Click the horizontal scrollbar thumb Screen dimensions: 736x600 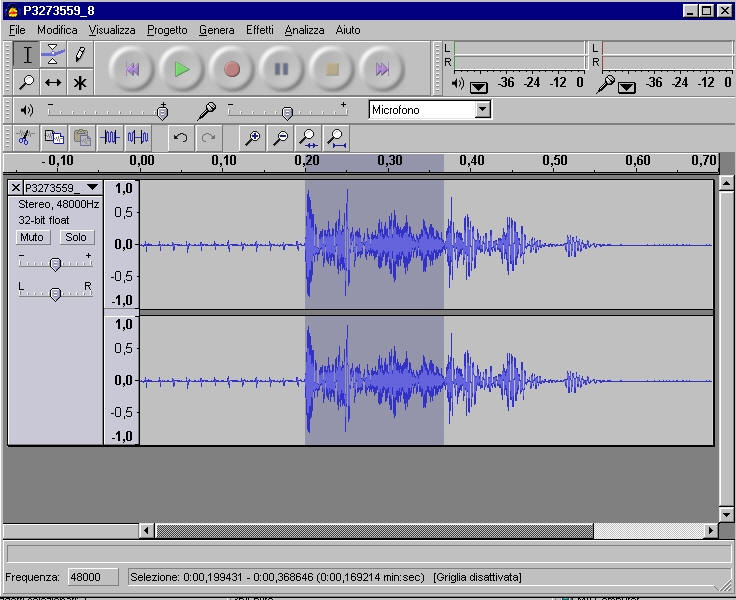coord(374,531)
